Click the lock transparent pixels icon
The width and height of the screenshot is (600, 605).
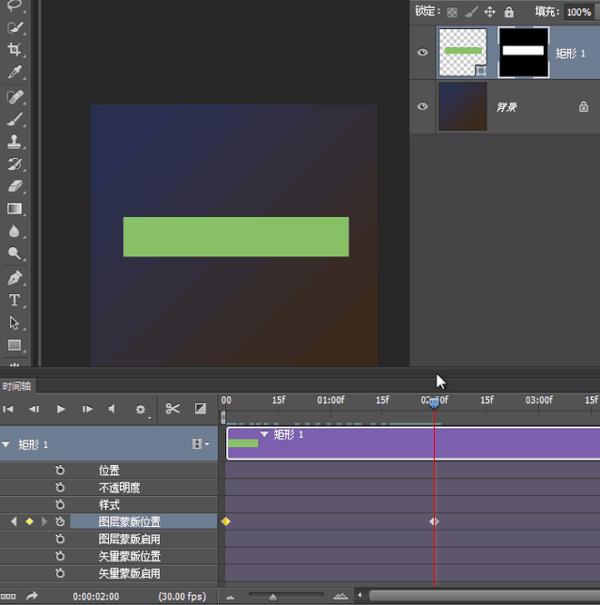point(451,12)
